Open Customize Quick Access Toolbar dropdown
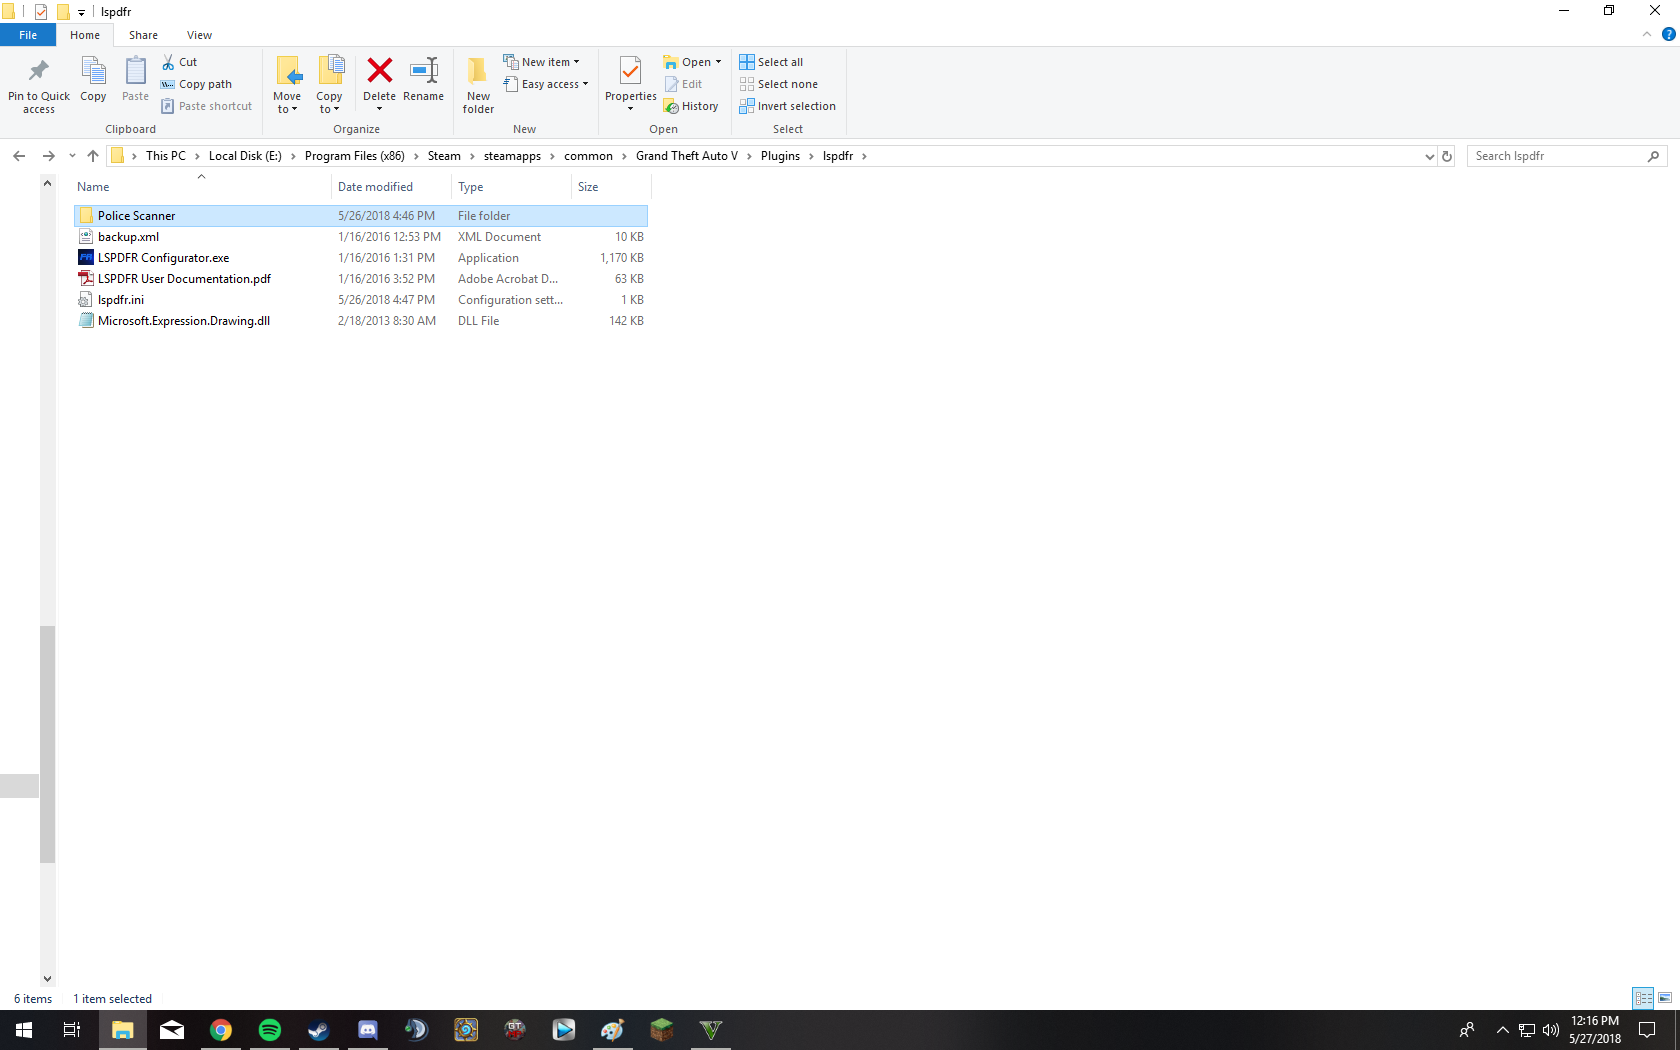Screen dimensions: 1680x1050 tap(81, 12)
